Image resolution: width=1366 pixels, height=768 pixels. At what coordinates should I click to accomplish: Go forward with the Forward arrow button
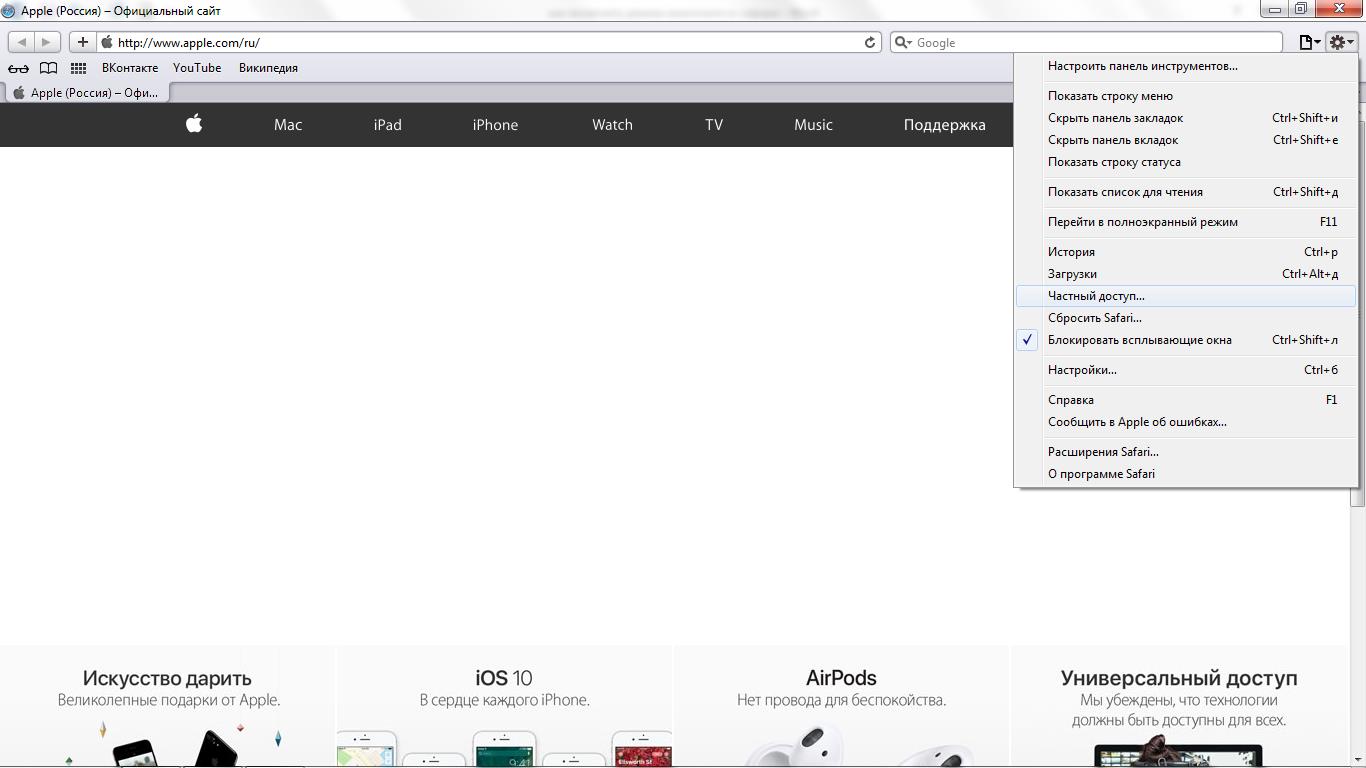pyautogui.click(x=46, y=42)
